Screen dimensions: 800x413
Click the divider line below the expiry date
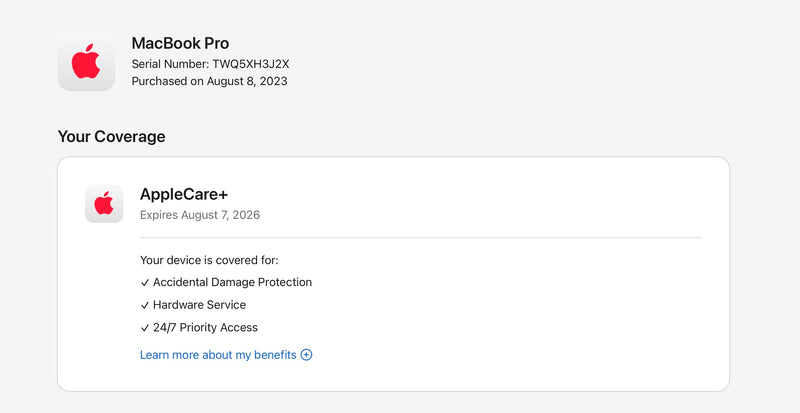[420, 238]
